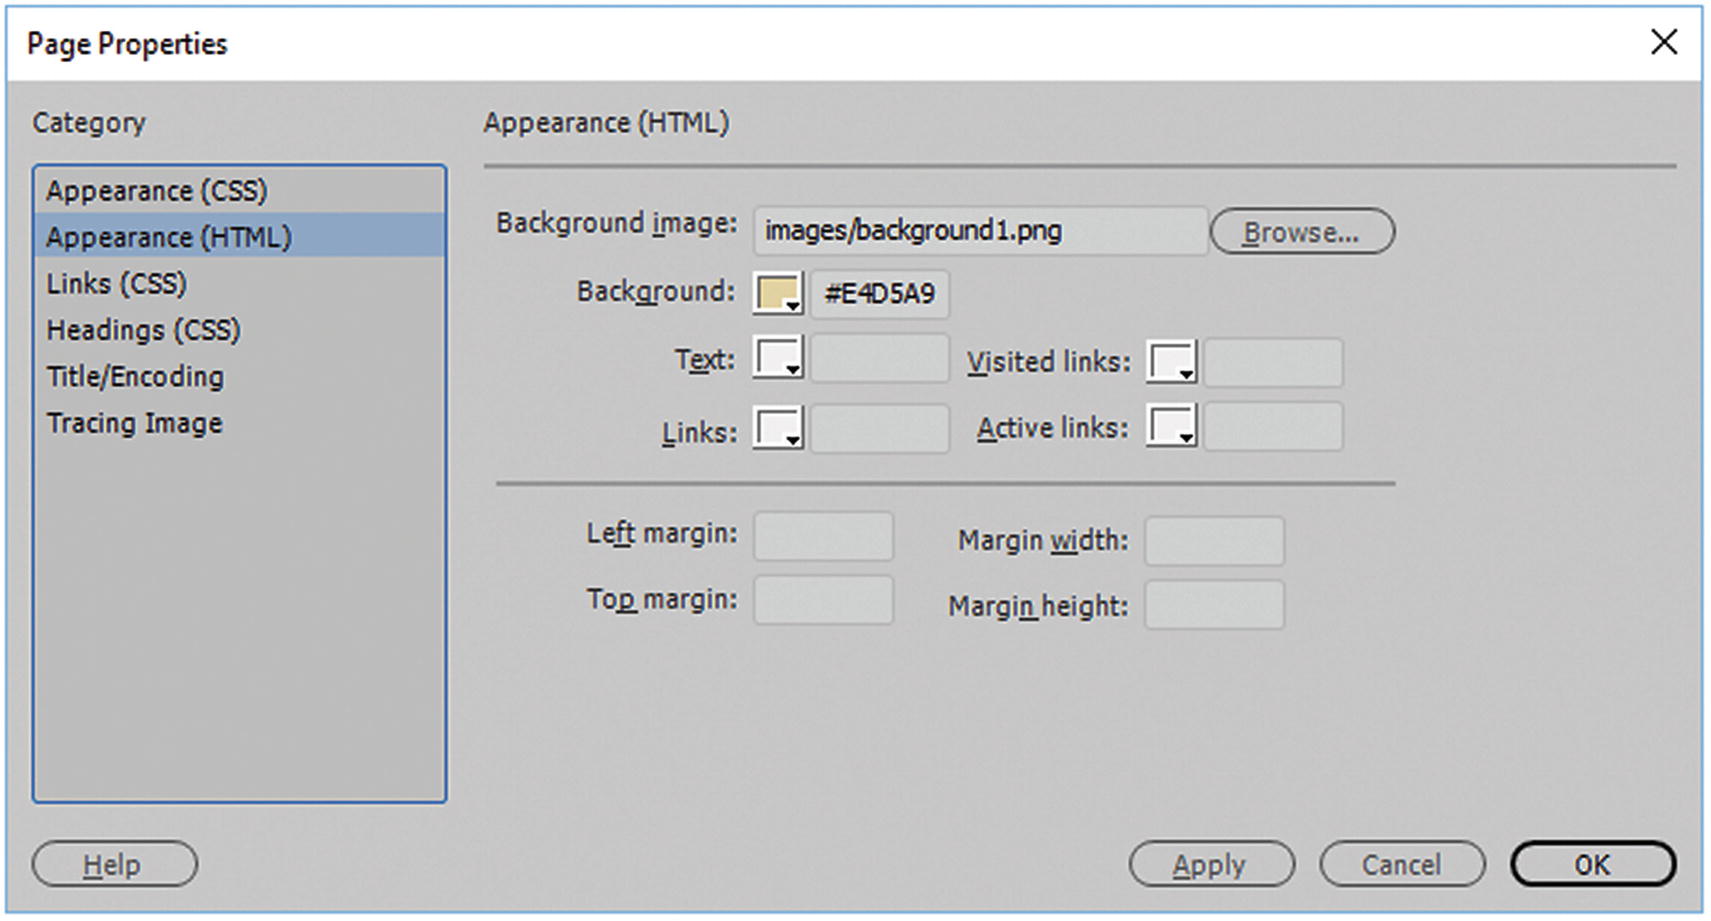
Task: Select Appearance (HTML) category
Action: (x=239, y=236)
